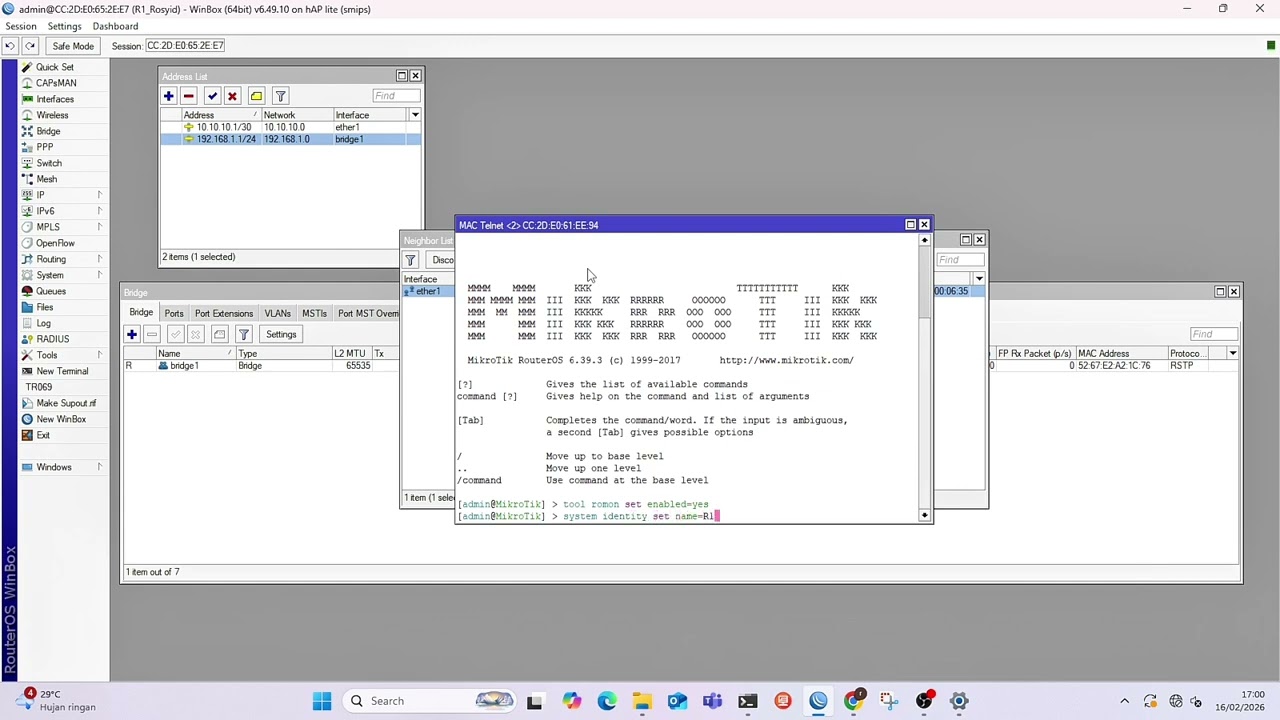Image resolution: width=1280 pixels, height=720 pixels.
Task: Click the Redo arrow in the top toolbar
Action: (x=30, y=46)
